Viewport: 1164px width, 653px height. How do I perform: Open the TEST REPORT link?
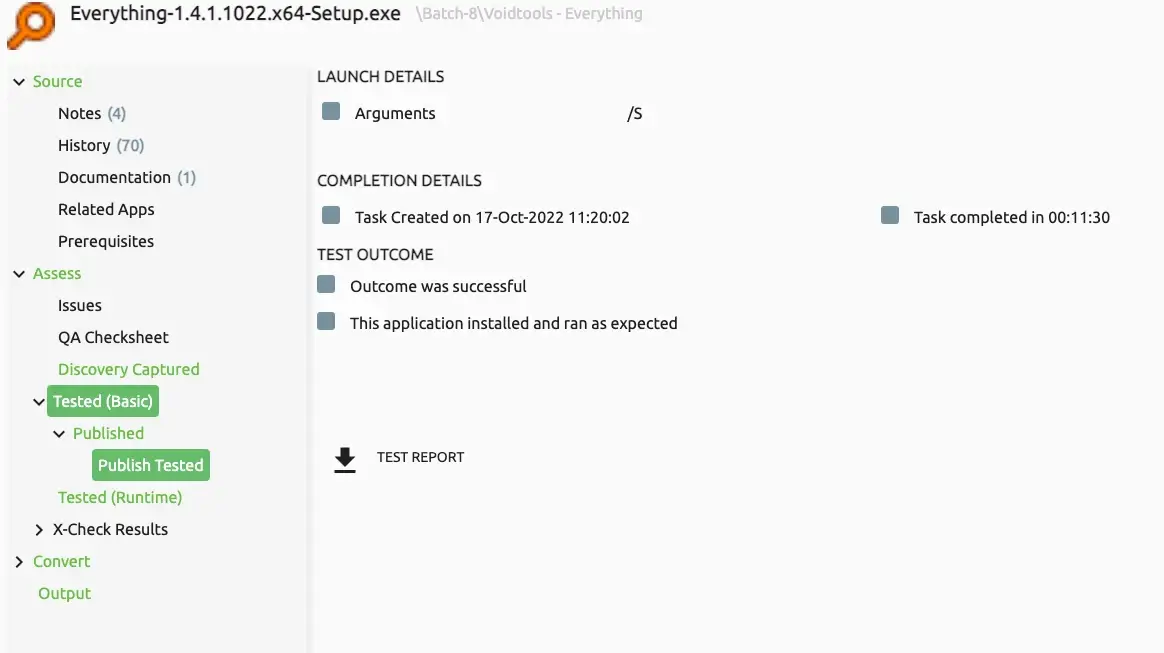point(420,457)
